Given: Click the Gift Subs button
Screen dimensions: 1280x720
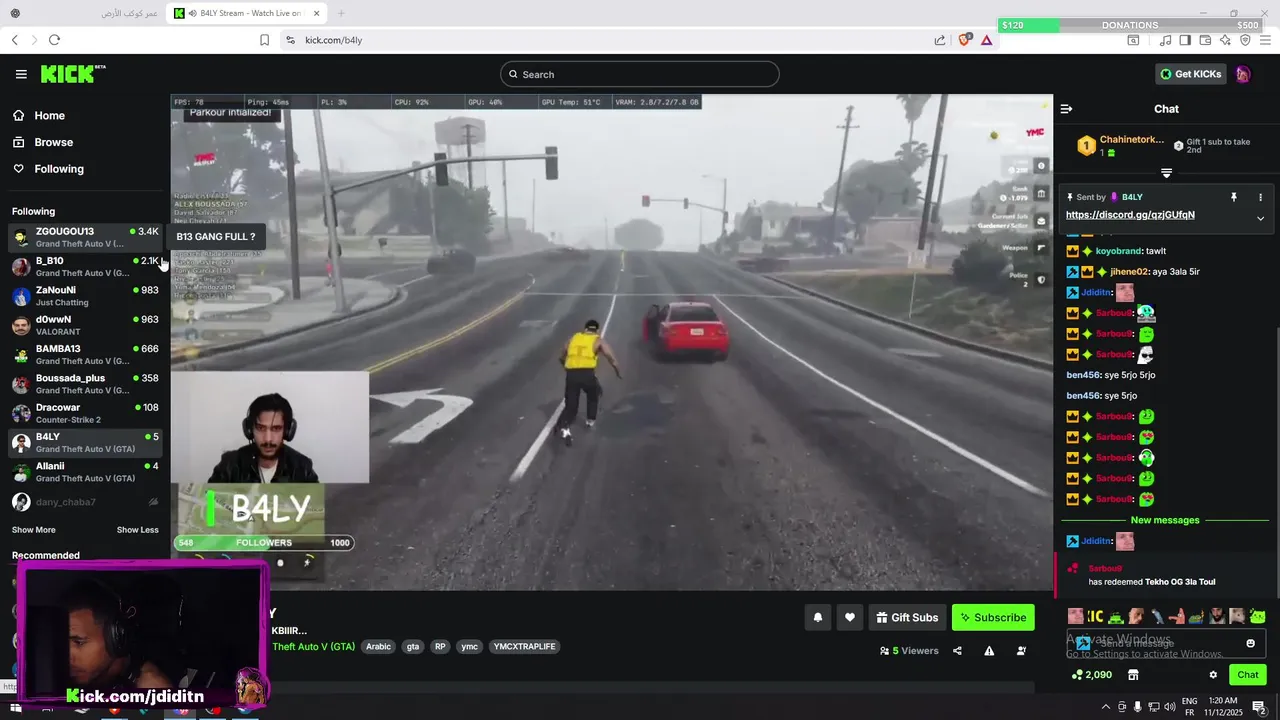Looking at the screenshot, I should click(907, 618).
